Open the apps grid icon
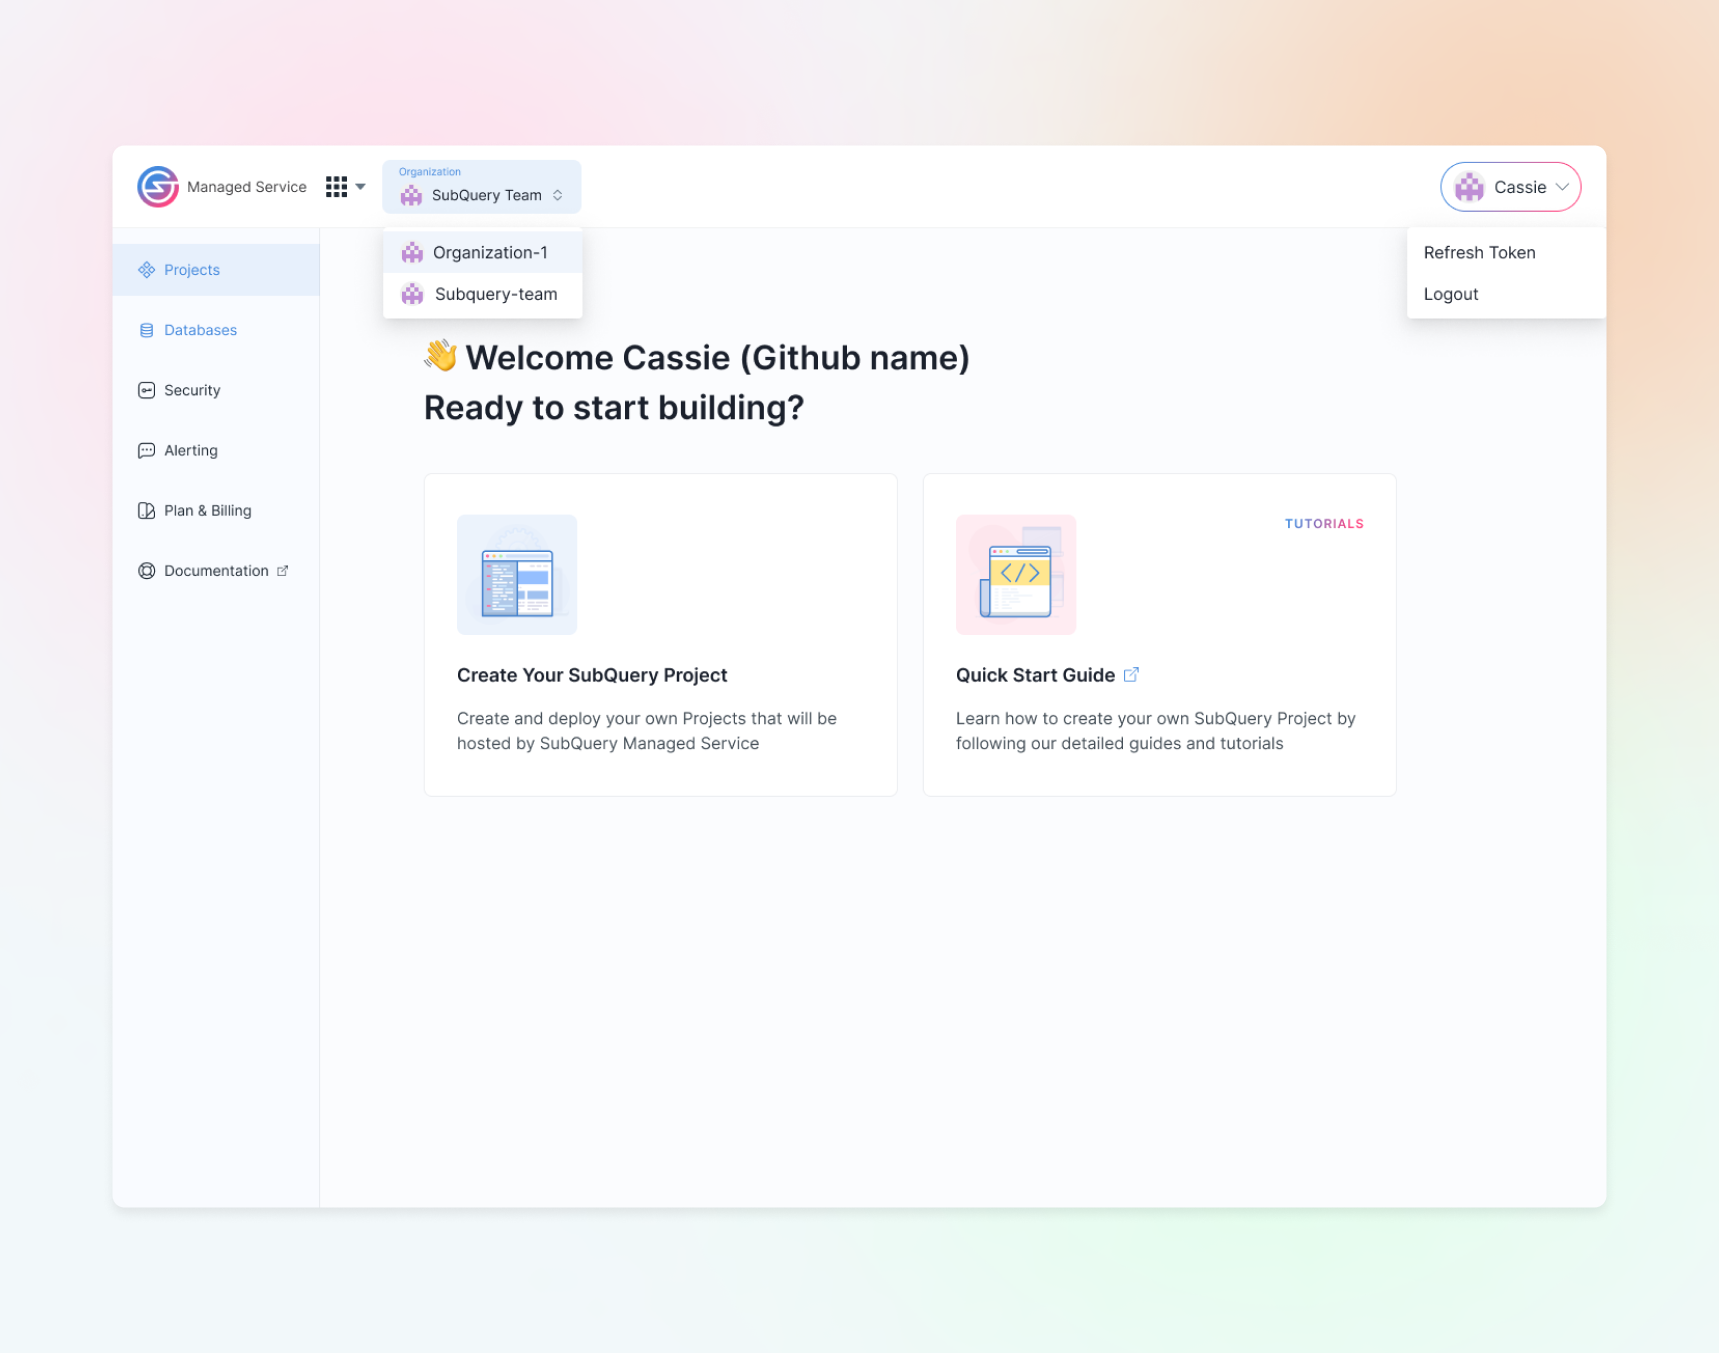The width and height of the screenshot is (1719, 1353). pos(336,187)
